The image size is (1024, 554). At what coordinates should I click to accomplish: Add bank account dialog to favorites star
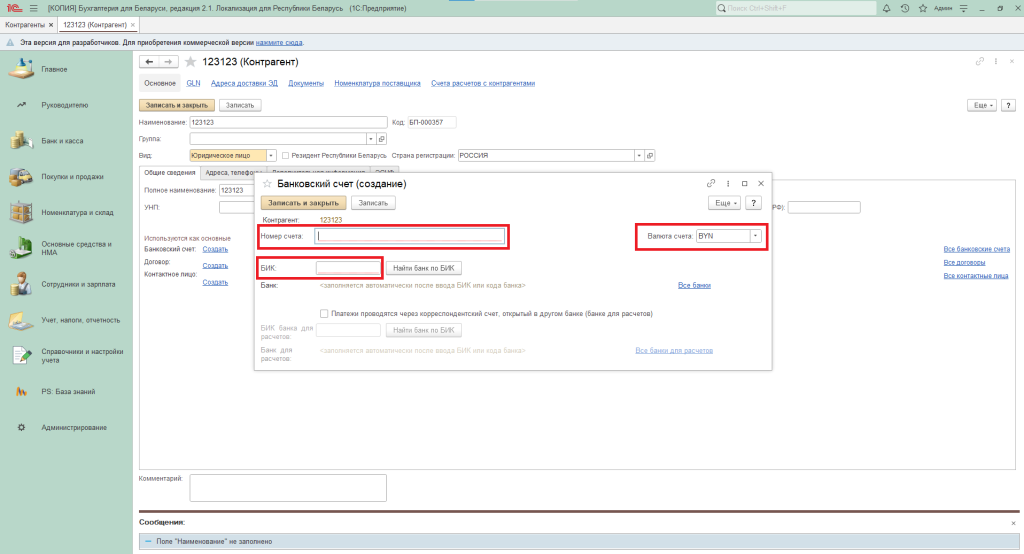click(x=266, y=184)
